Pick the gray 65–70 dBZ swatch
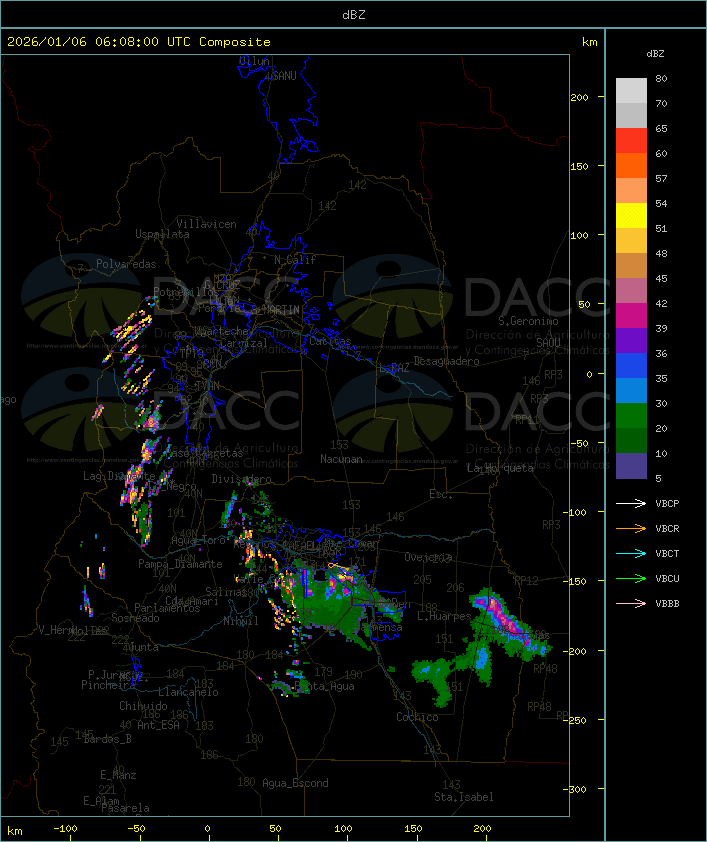 pyautogui.click(x=631, y=115)
